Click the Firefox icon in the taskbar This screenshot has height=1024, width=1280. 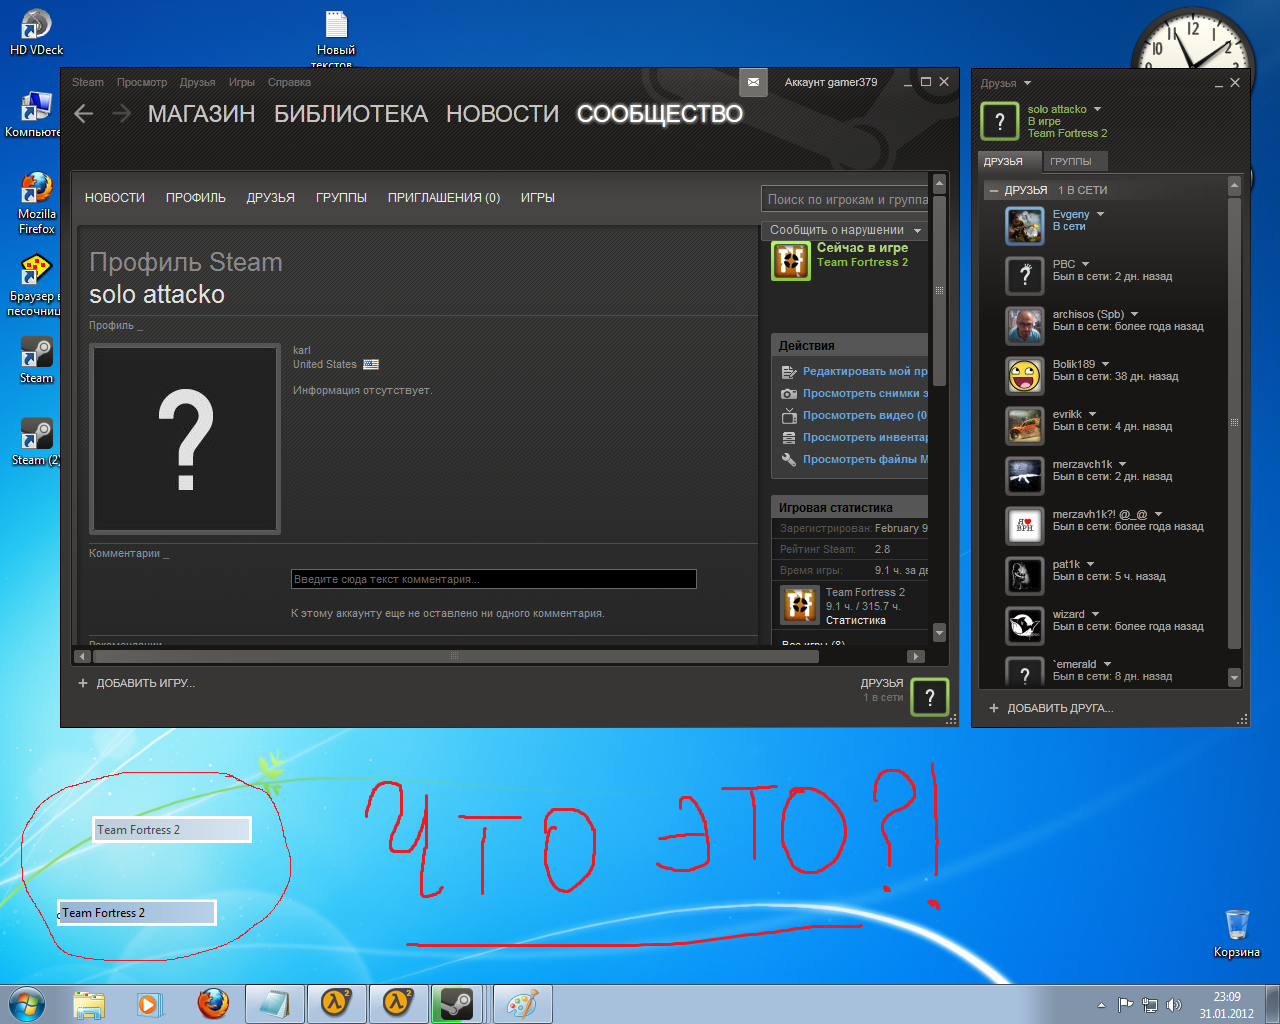click(x=212, y=1003)
